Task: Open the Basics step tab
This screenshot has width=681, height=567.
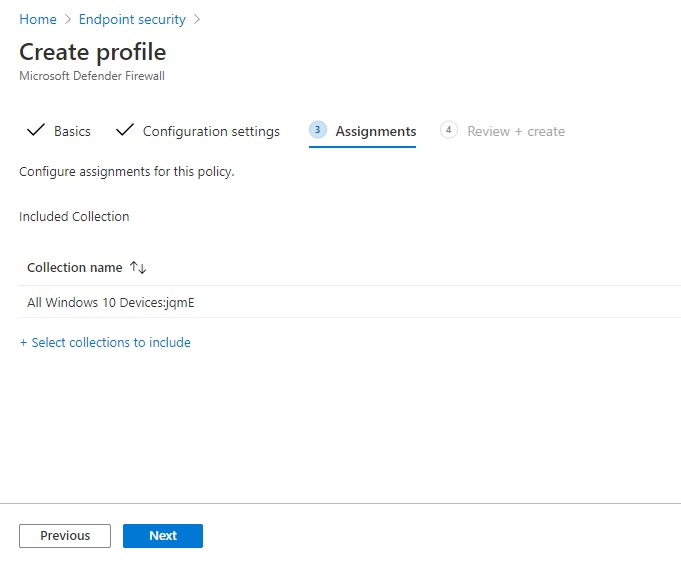Action: coord(72,131)
